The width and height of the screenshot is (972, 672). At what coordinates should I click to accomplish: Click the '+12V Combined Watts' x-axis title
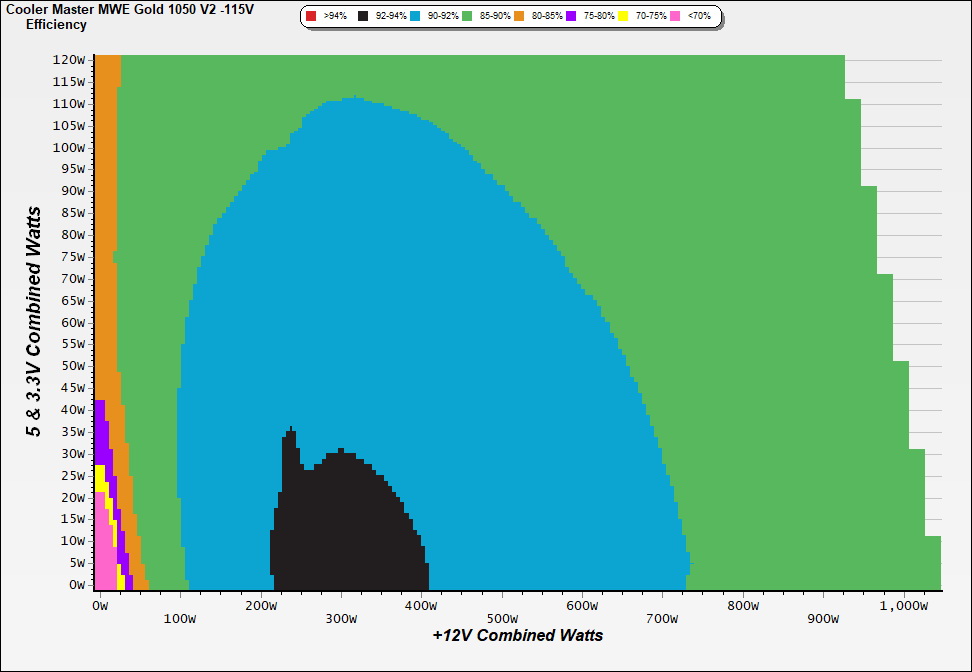[517, 635]
